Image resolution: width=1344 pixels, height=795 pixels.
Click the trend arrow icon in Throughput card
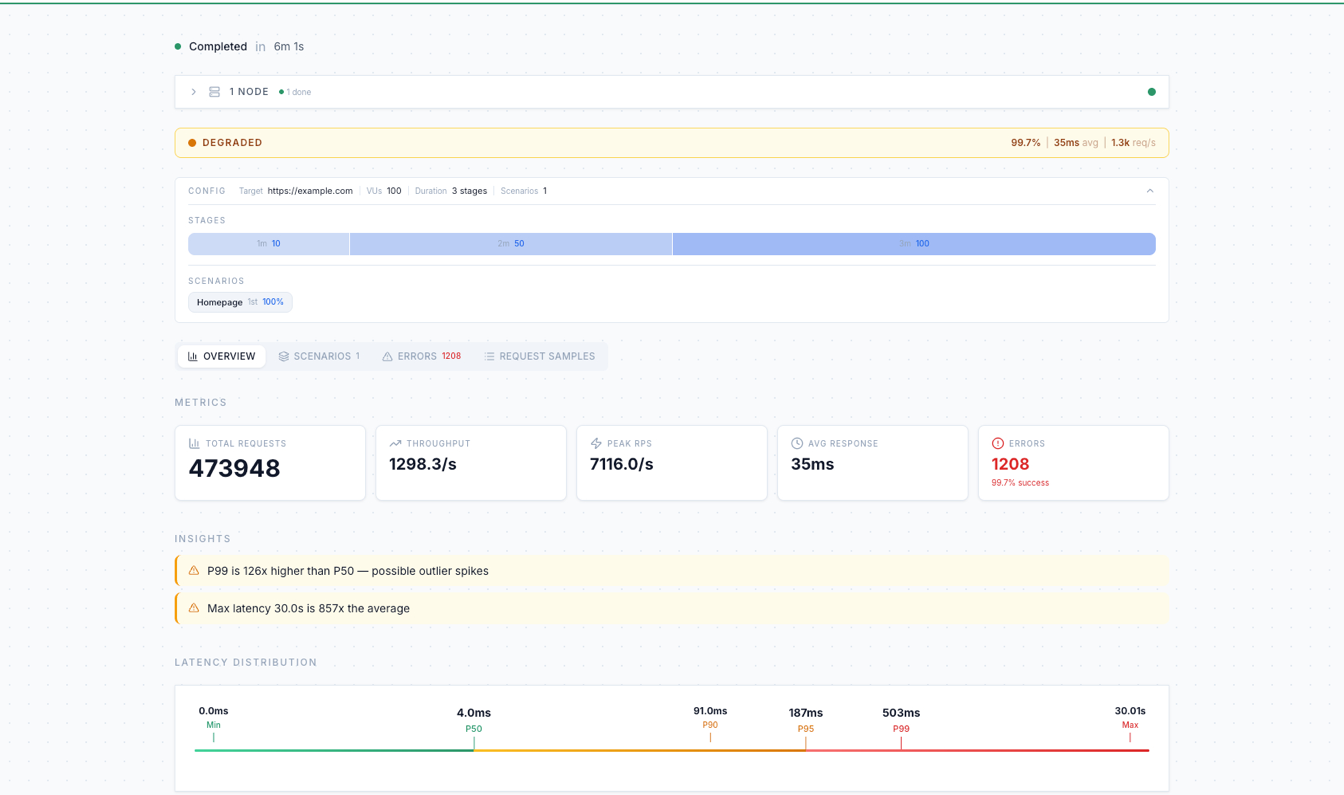pyautogui.click(x=395, y=443)
